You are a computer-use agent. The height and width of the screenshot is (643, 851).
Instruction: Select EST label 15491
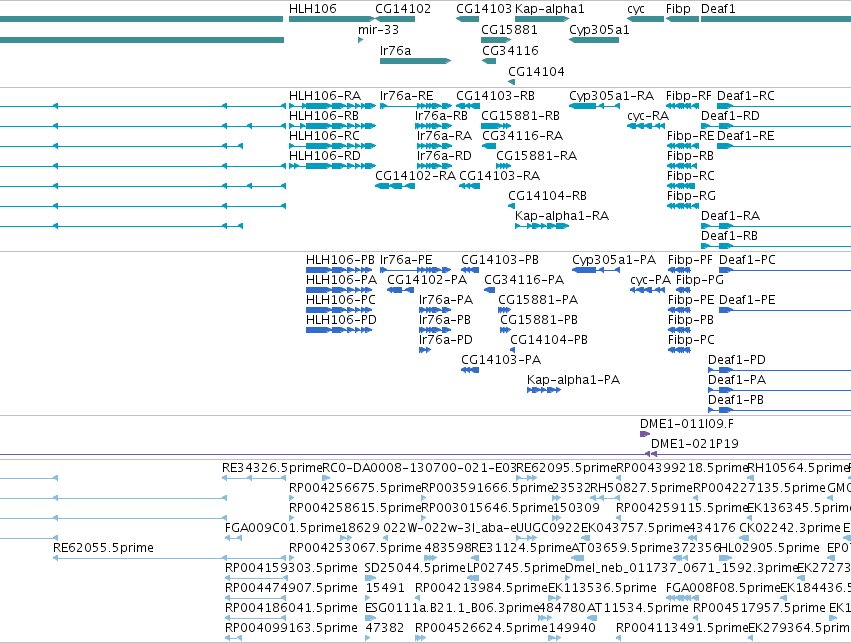tap(385, 588)
